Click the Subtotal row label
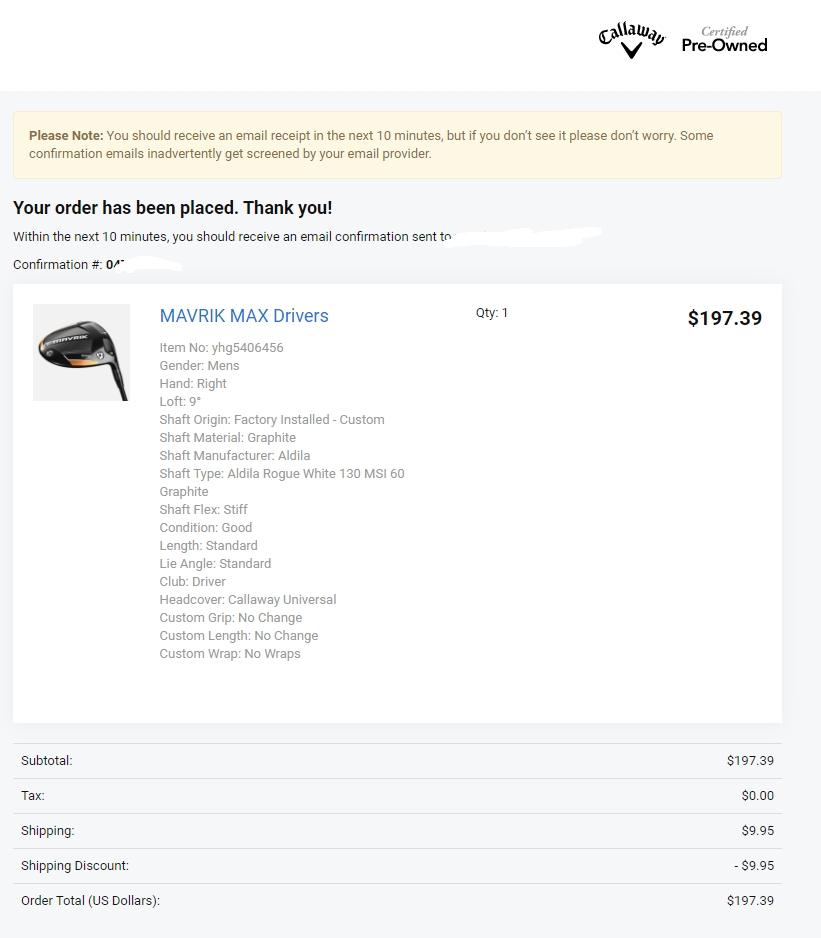Viewport: 821px width, 938px height. click(47, 761)
